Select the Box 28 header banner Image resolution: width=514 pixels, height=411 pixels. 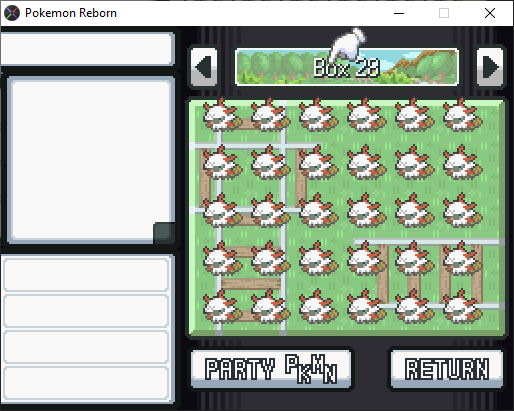(x=347, y=67)
